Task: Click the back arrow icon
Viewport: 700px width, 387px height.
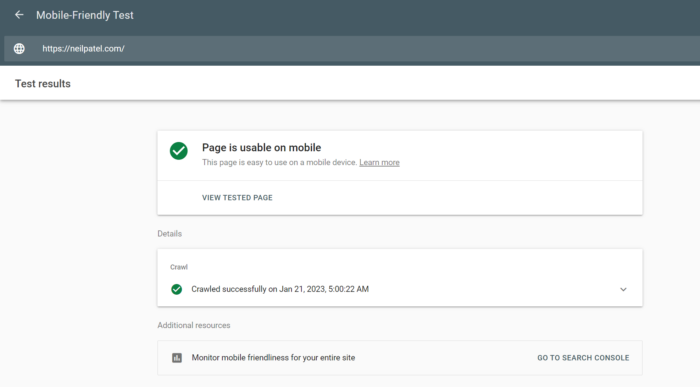Action: coord(19,15)
